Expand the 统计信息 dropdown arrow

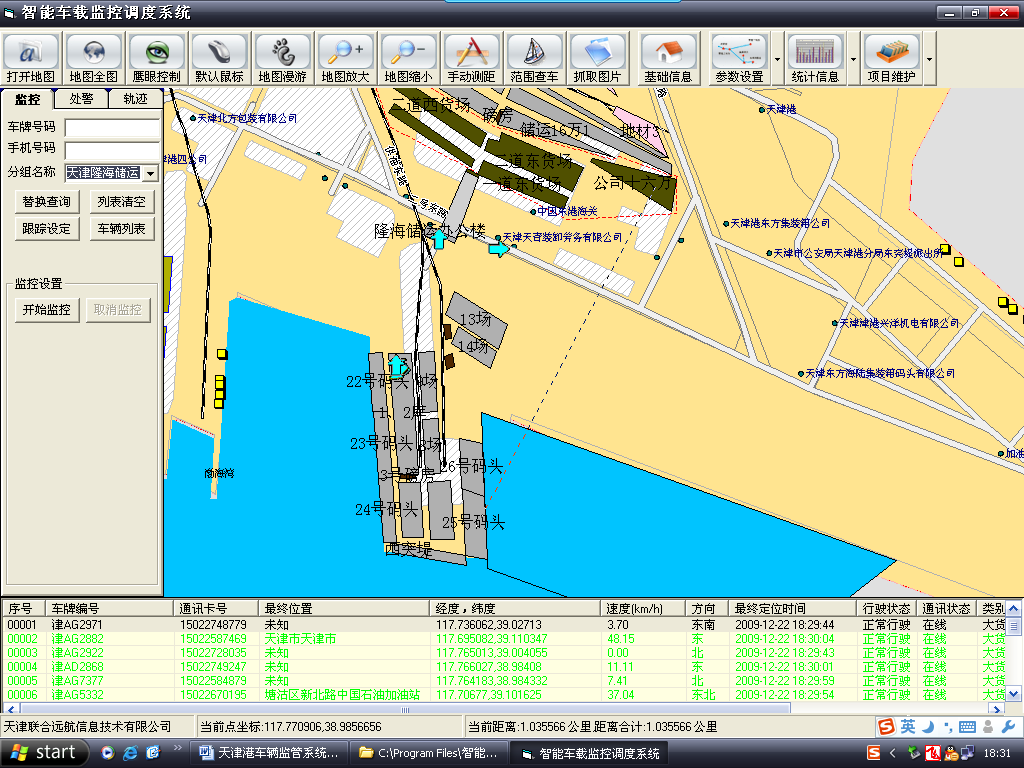853,58
